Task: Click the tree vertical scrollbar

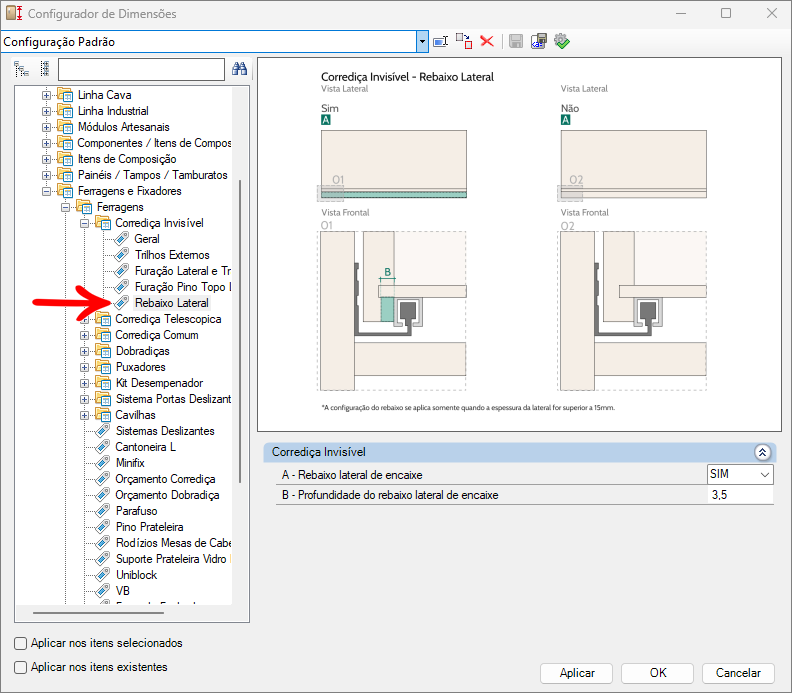Action: pos(240,331)
